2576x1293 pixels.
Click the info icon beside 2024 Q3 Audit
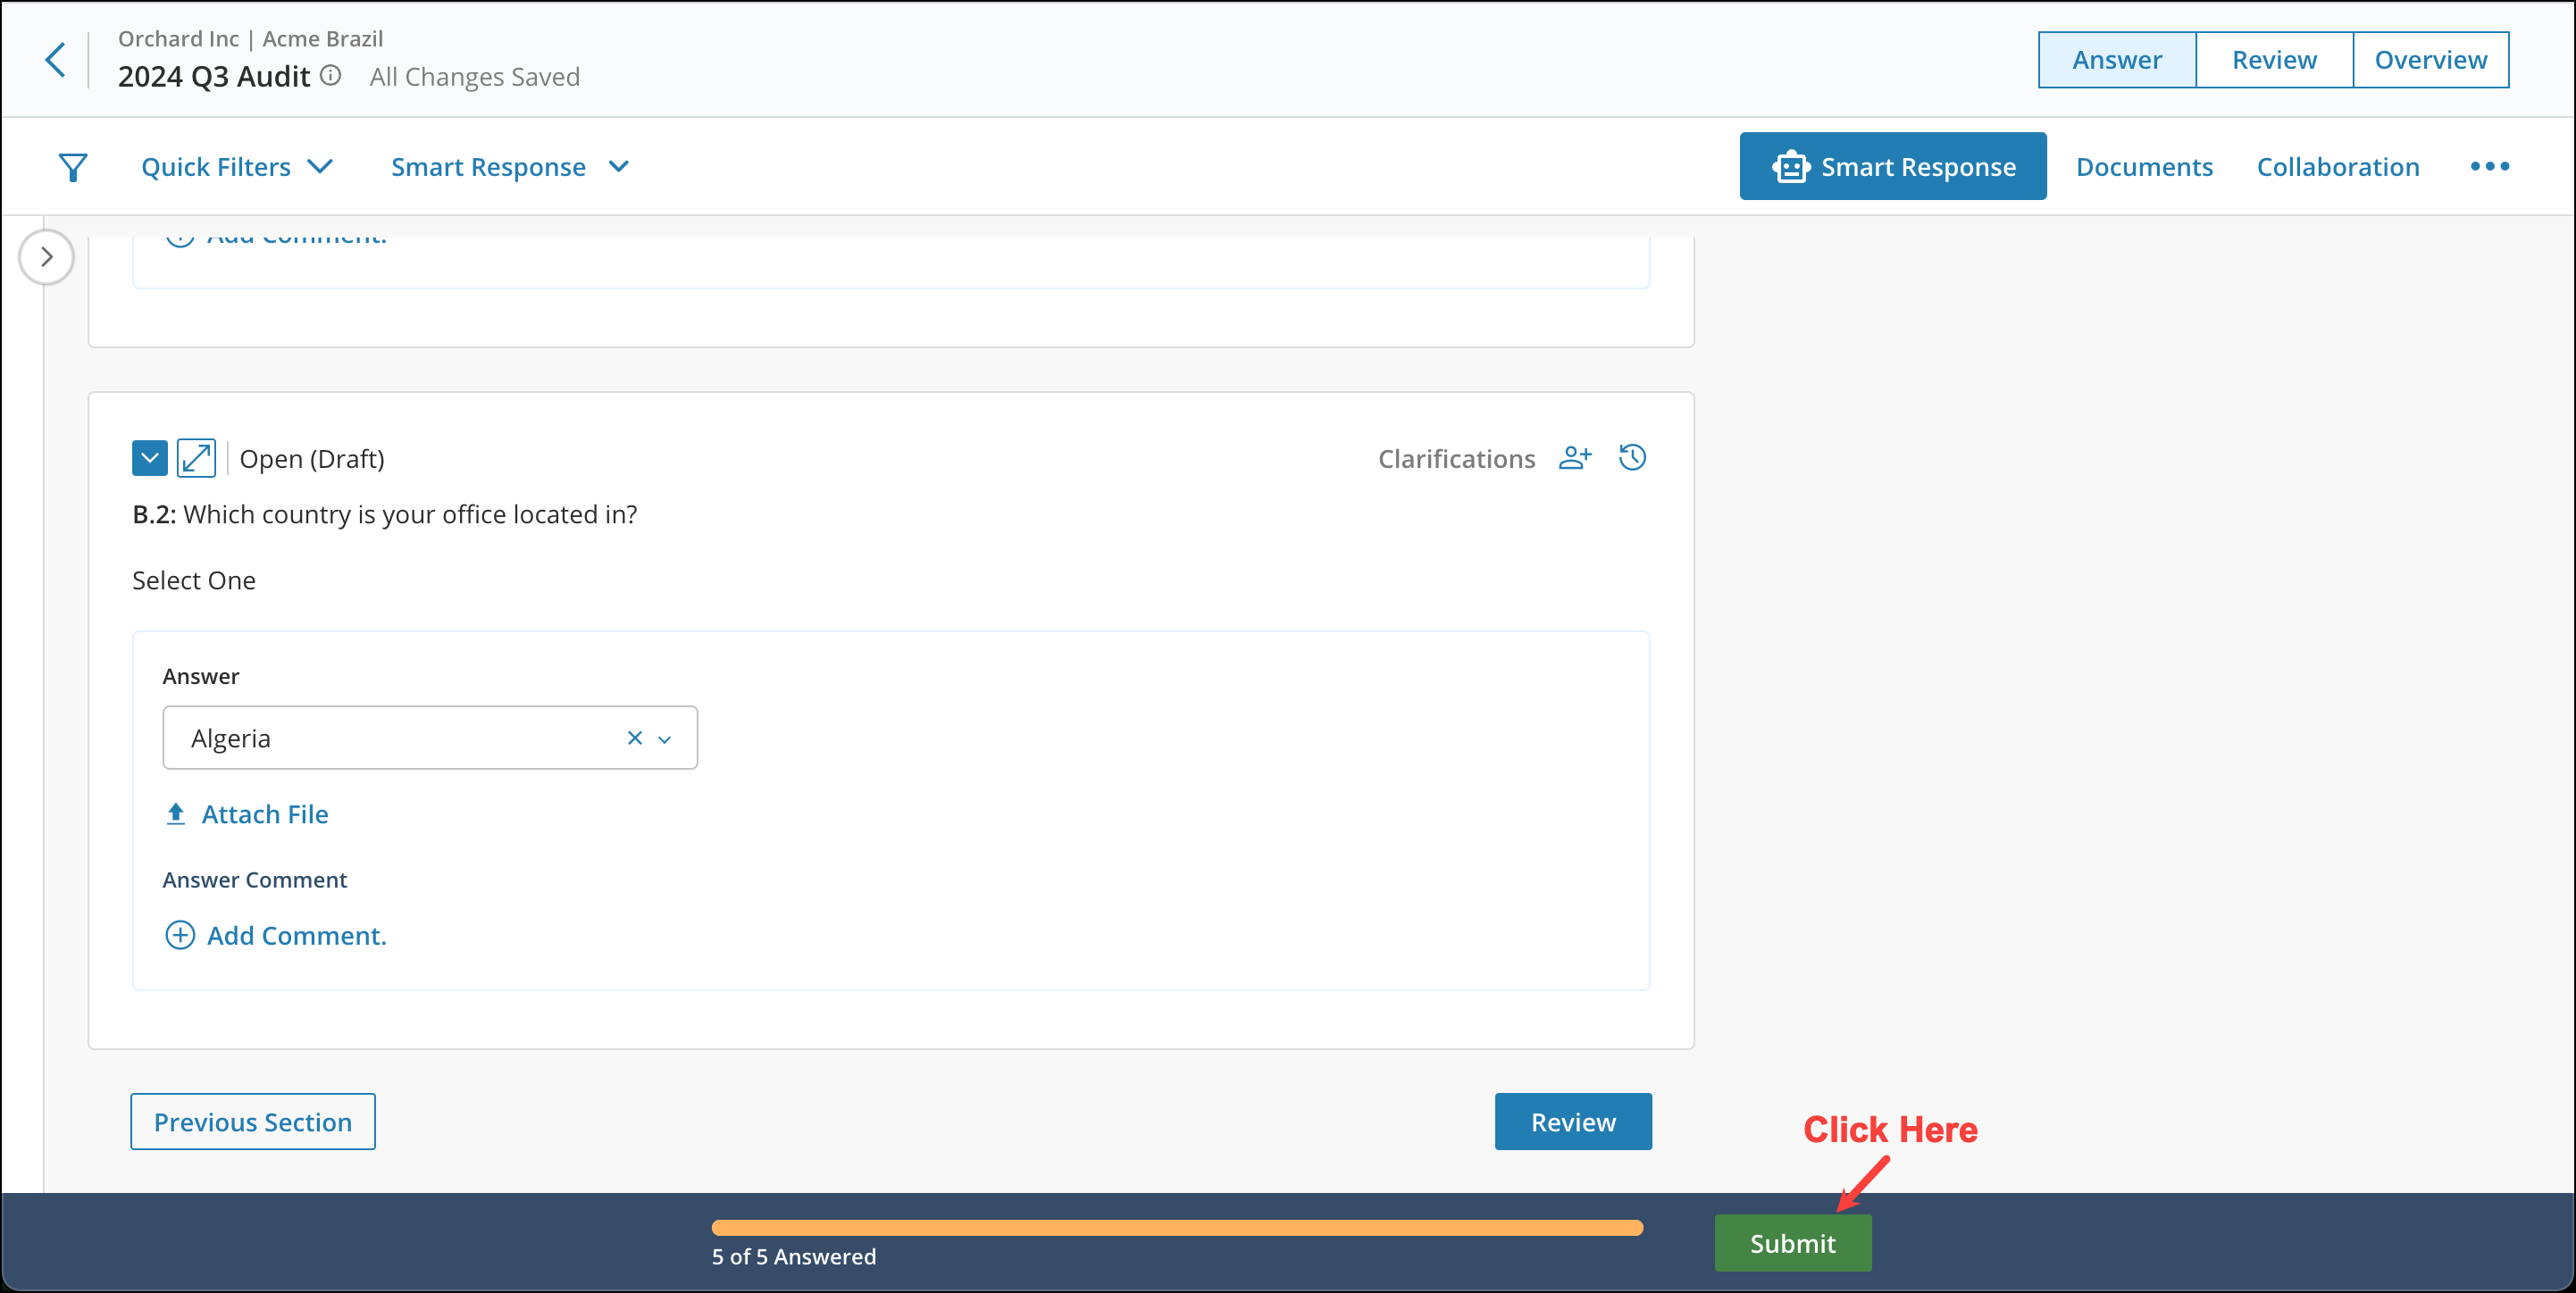coord(330,74)
